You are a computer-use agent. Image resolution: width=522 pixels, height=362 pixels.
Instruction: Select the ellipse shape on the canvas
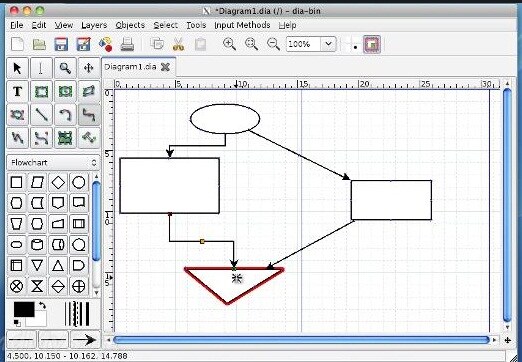225,119
